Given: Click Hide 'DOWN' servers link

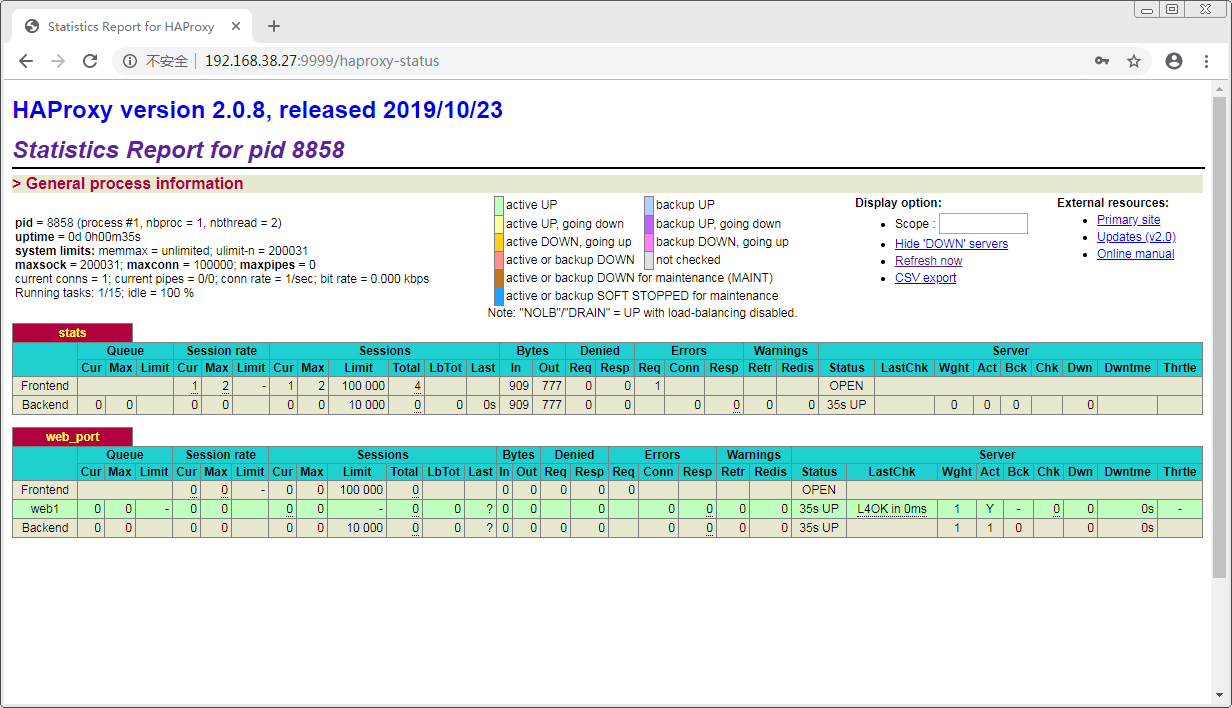Looking at the screenshot, I should click(951, 244).
